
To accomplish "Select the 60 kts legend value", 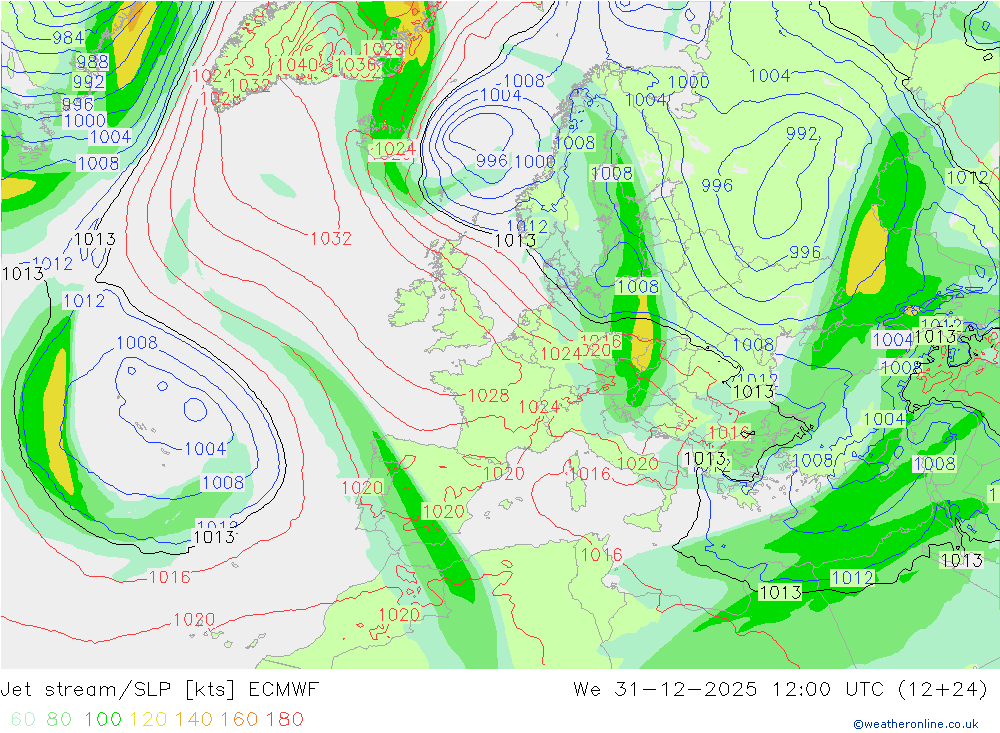I will point(23,719).
